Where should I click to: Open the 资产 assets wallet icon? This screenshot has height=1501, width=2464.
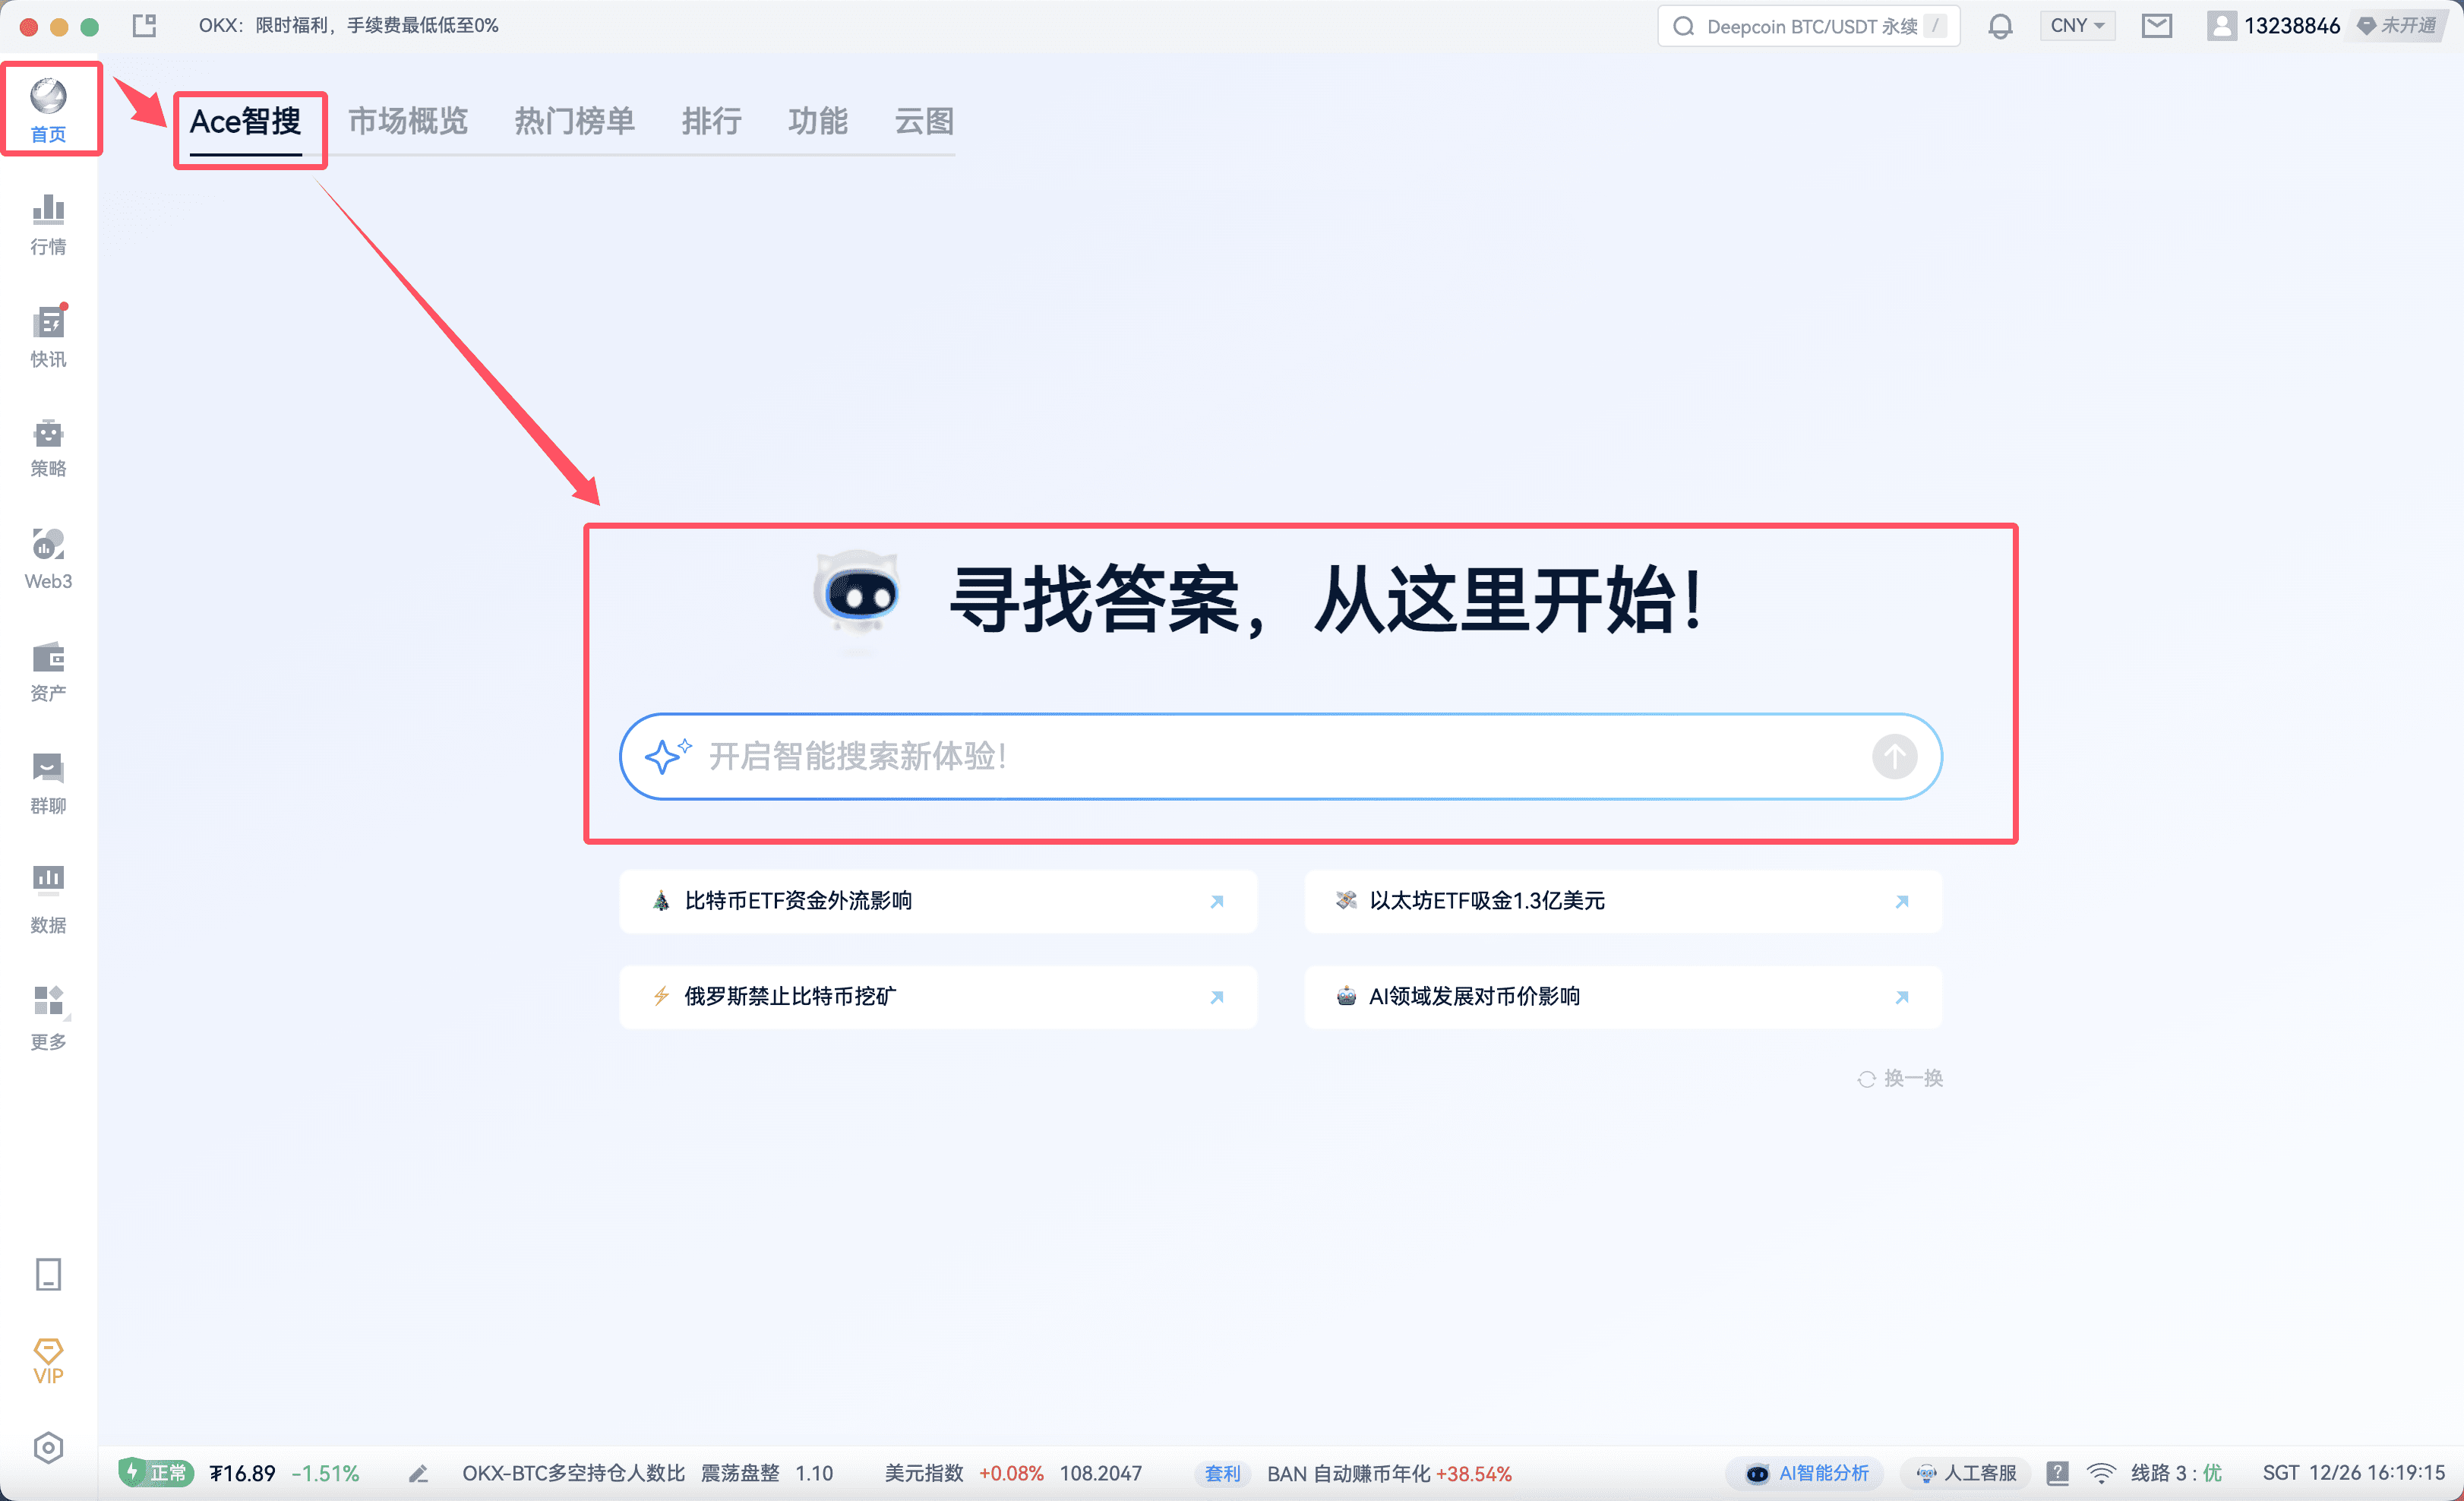tap(48, 672)
